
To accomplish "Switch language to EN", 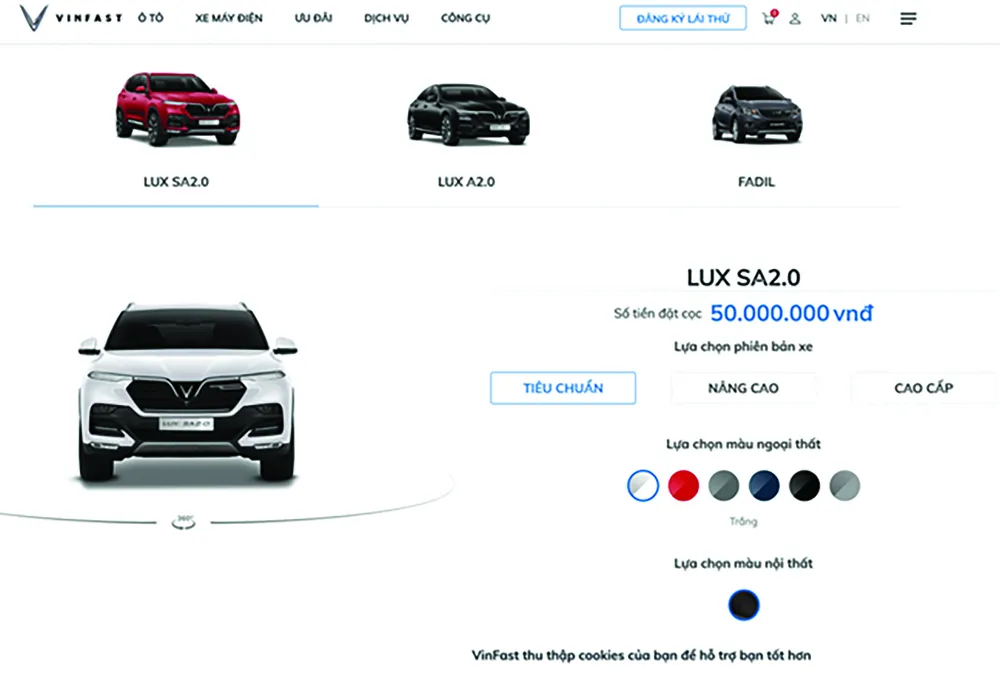I will point(862,18).
